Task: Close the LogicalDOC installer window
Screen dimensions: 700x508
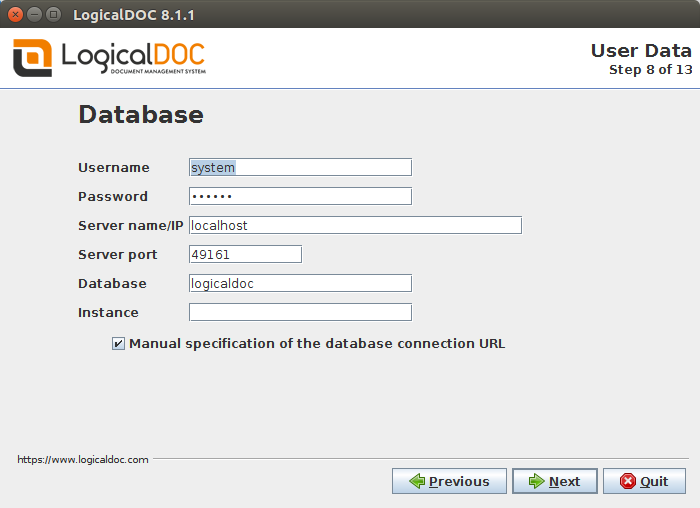Action: (16, 15)
